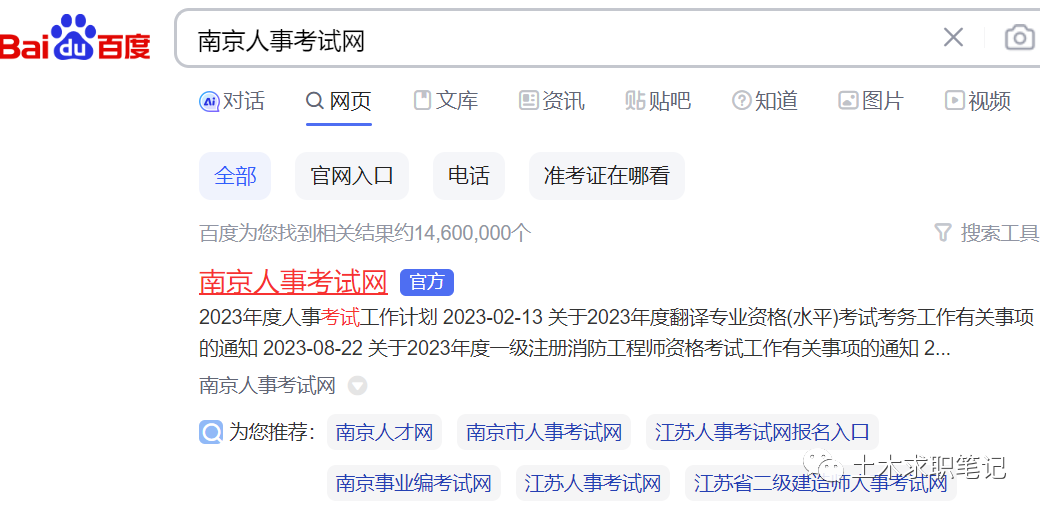Image resolution: width=1040 pixels, height=513 pixels.
Task: Switch to 对话 AI tab
Action: (231, 101)
